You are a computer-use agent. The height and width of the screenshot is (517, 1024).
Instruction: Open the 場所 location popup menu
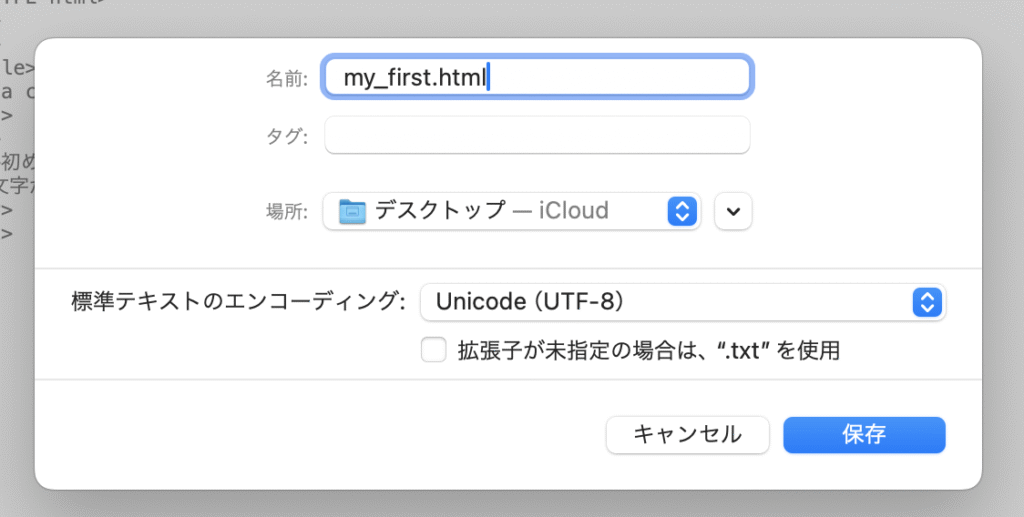(x=510, y=211)
